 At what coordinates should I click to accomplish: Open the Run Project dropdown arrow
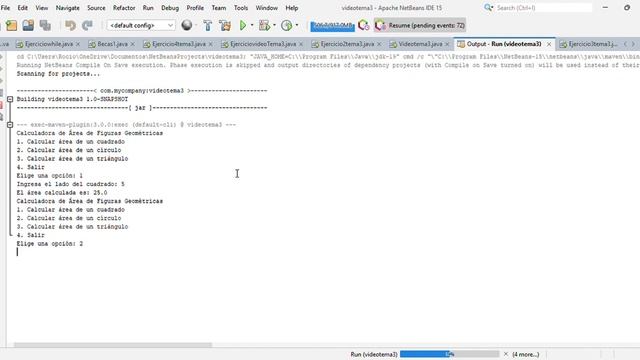coord(252,25)
